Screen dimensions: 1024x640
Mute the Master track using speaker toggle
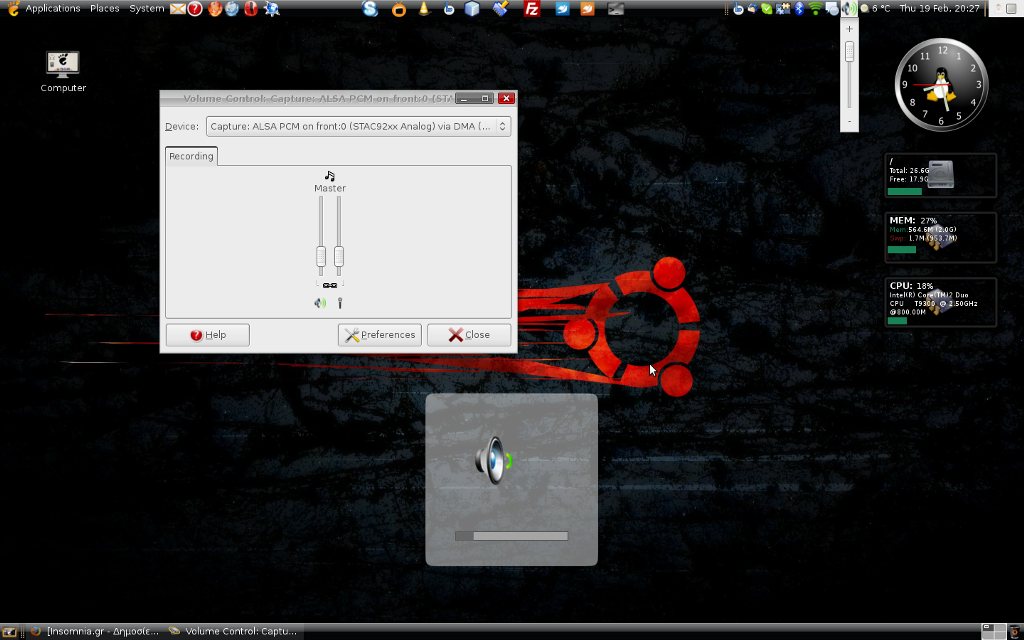click(320, 303)
